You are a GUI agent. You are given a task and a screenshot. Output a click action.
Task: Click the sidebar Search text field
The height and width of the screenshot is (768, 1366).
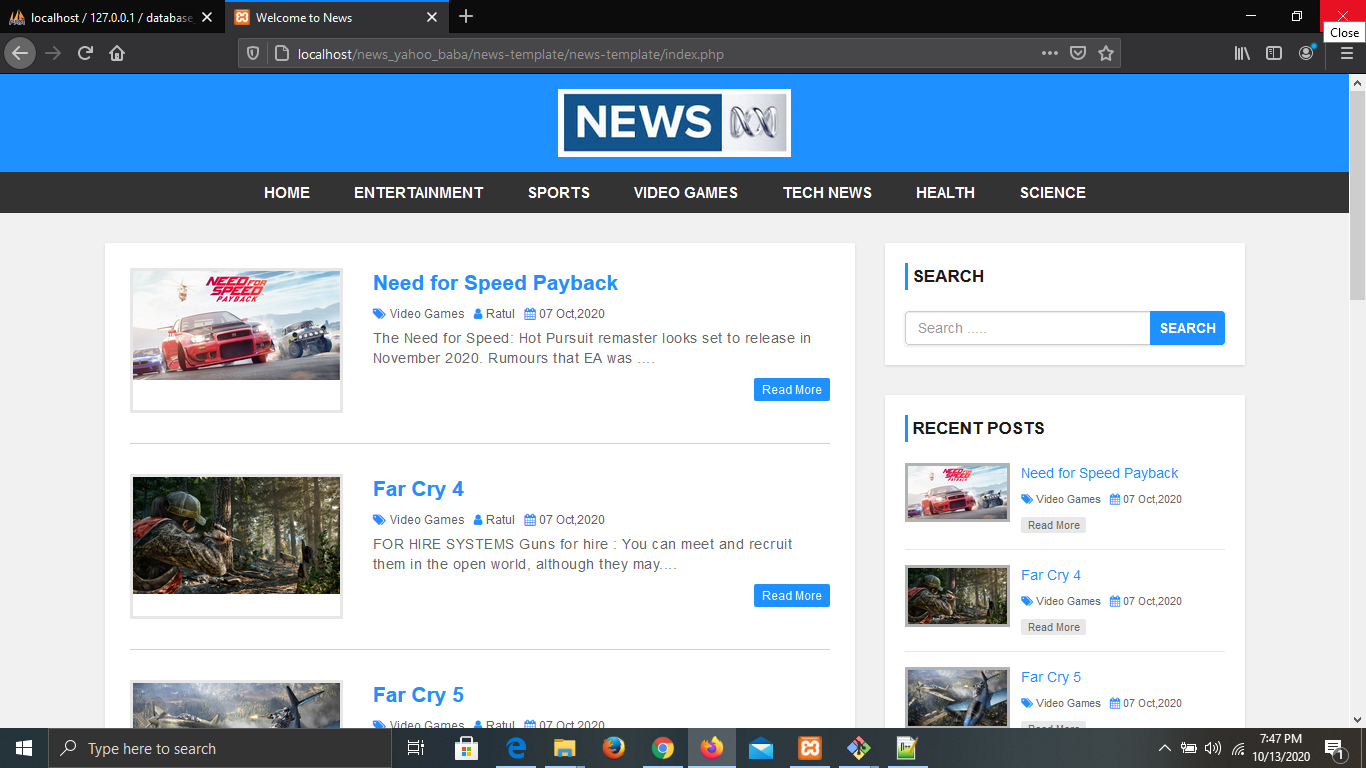pyautogui.click(x=1028, y=328)
